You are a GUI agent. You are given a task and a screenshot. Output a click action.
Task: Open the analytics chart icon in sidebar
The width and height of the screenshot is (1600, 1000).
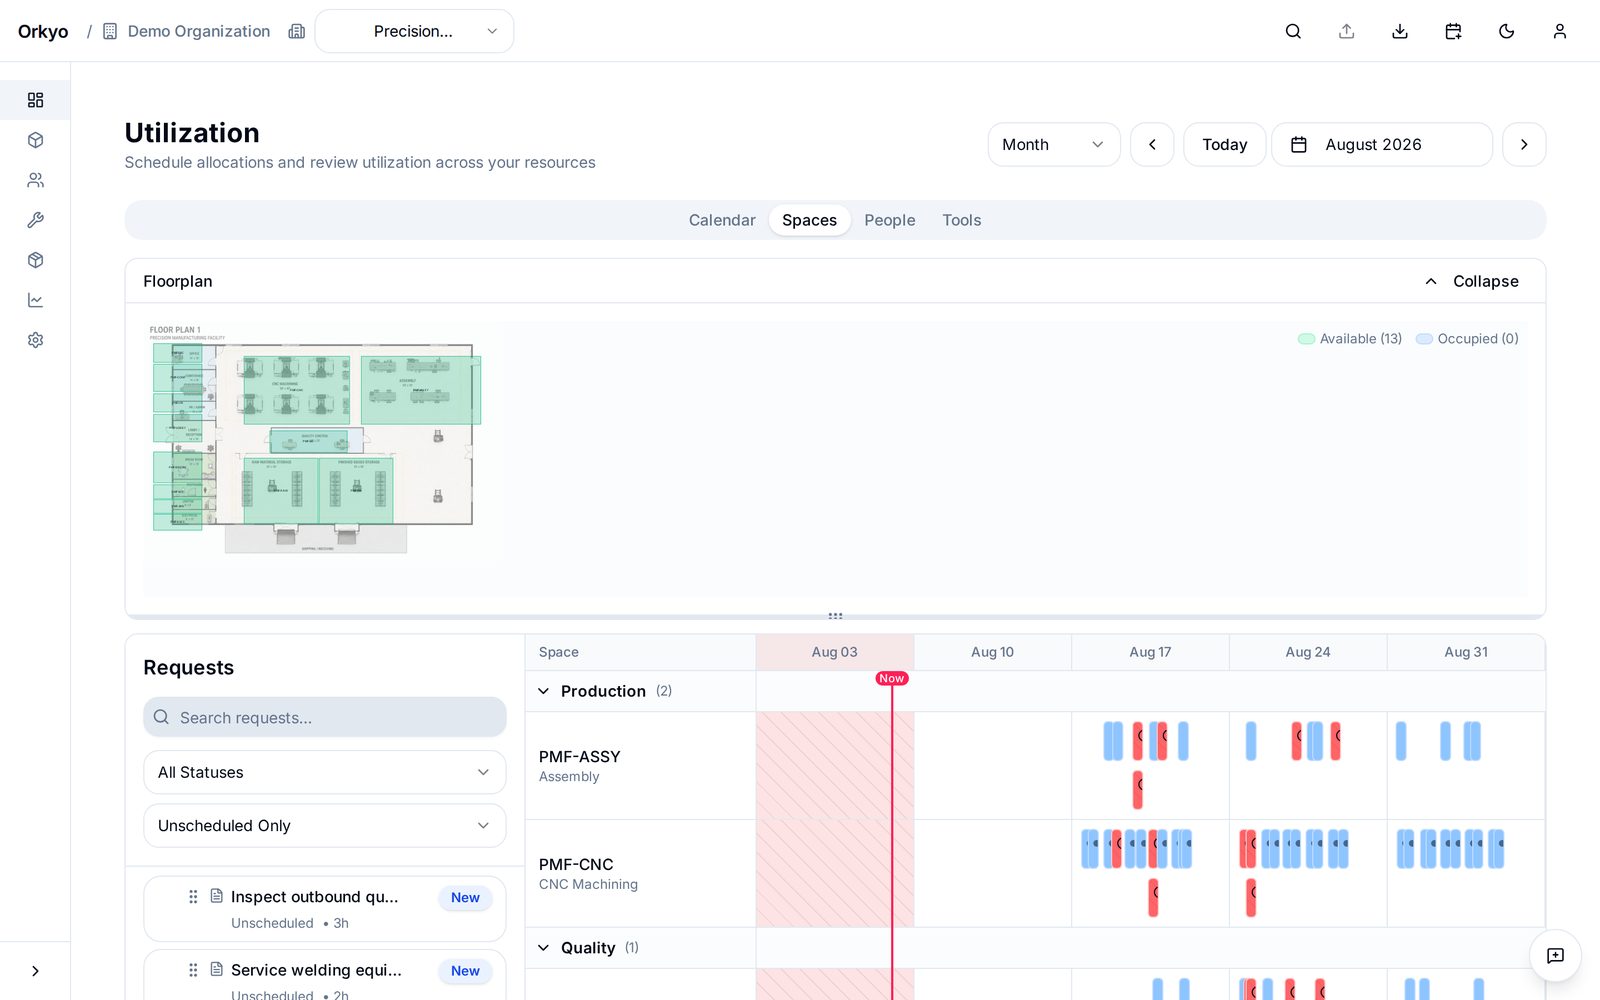click(35, 300)
